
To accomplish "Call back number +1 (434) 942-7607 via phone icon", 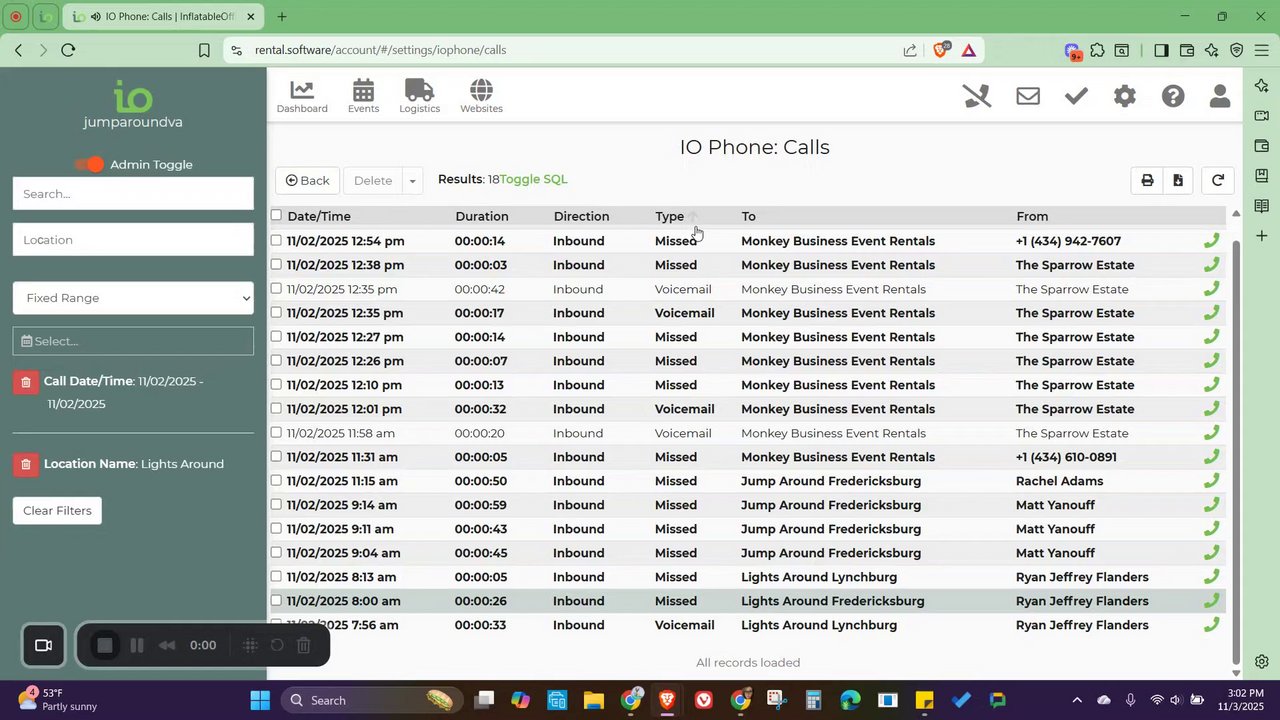I will (1211, 241).
